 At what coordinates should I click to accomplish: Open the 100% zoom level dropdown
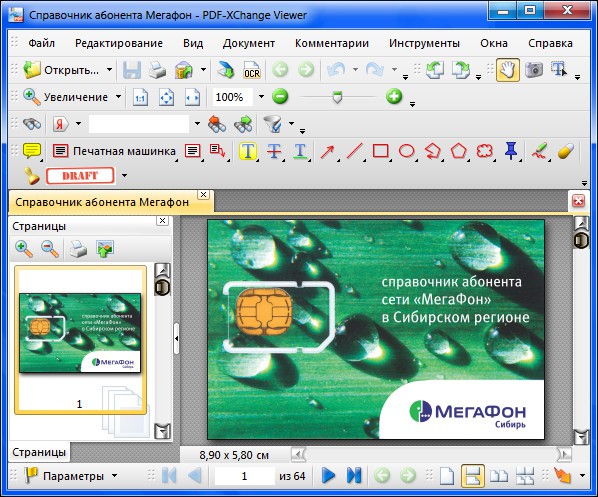261,97
